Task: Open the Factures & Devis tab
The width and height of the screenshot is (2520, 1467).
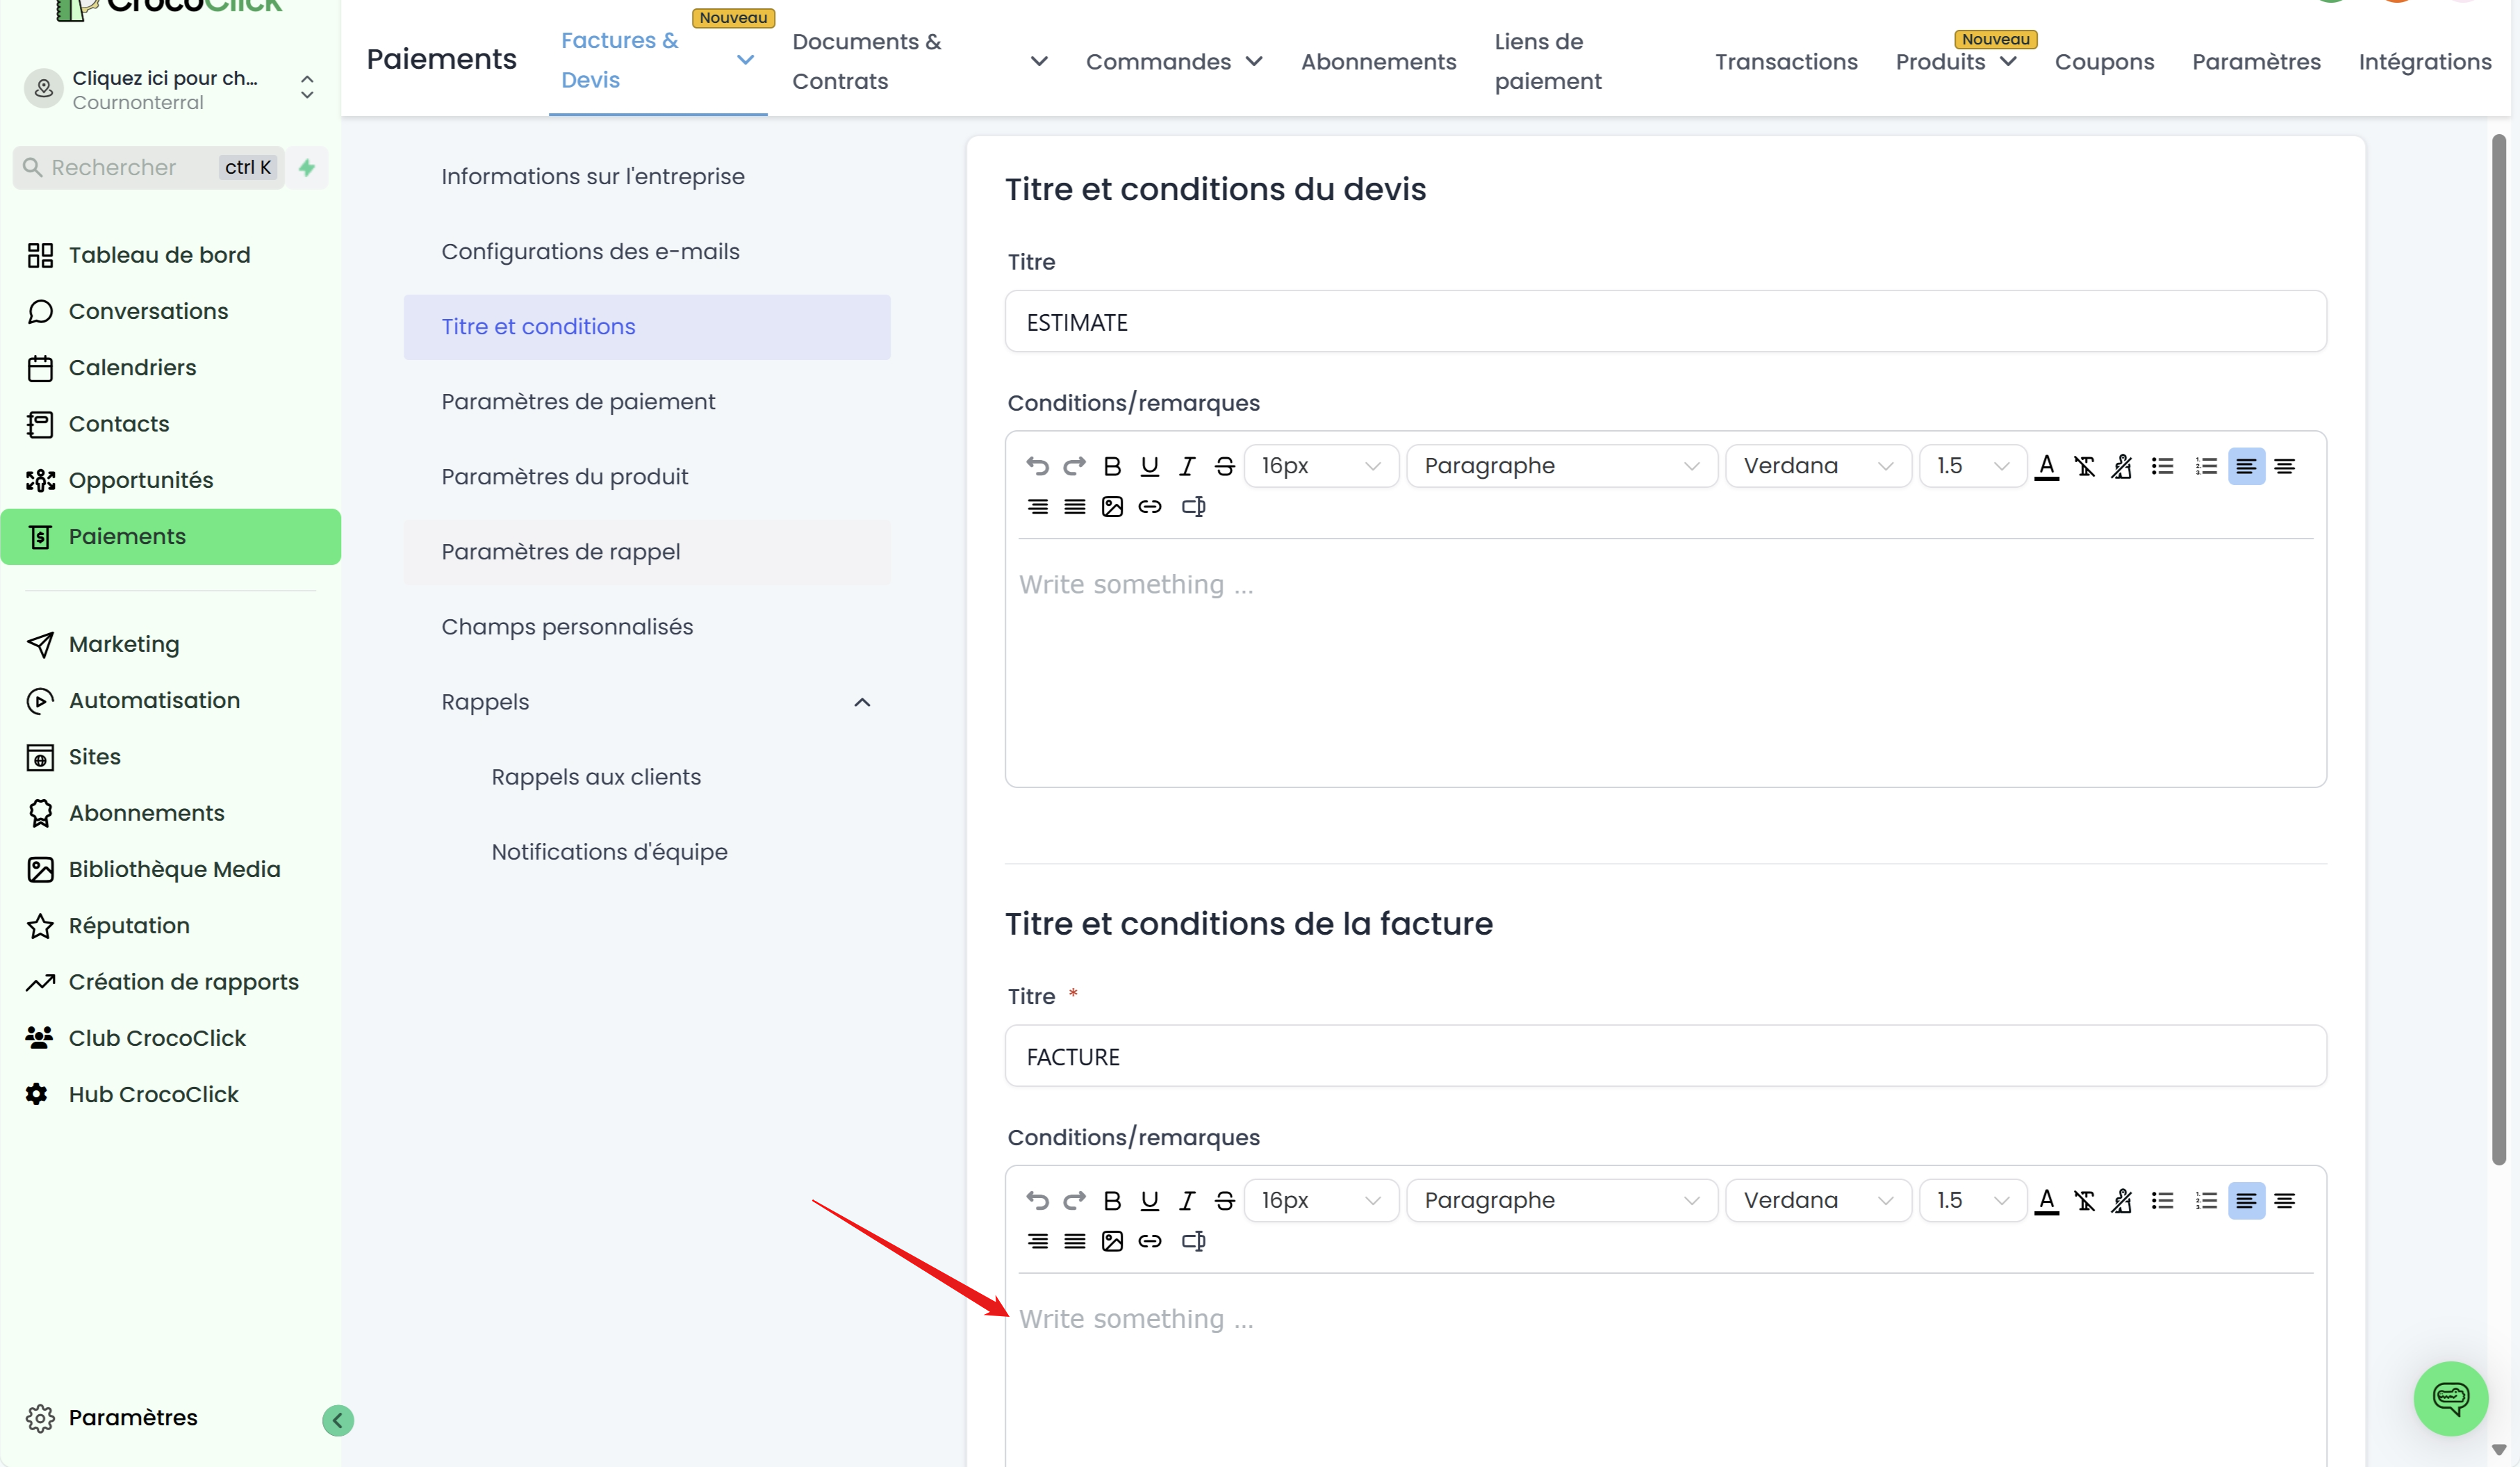Action: (657, 60)
